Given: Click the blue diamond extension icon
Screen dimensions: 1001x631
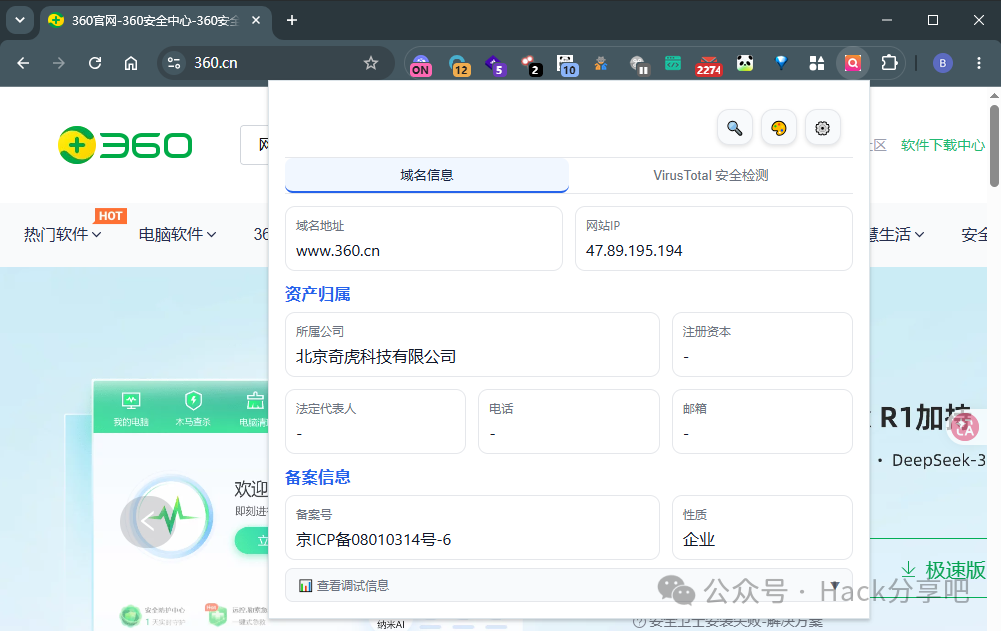Looking at the screenshot, I should tap(781, 63).
